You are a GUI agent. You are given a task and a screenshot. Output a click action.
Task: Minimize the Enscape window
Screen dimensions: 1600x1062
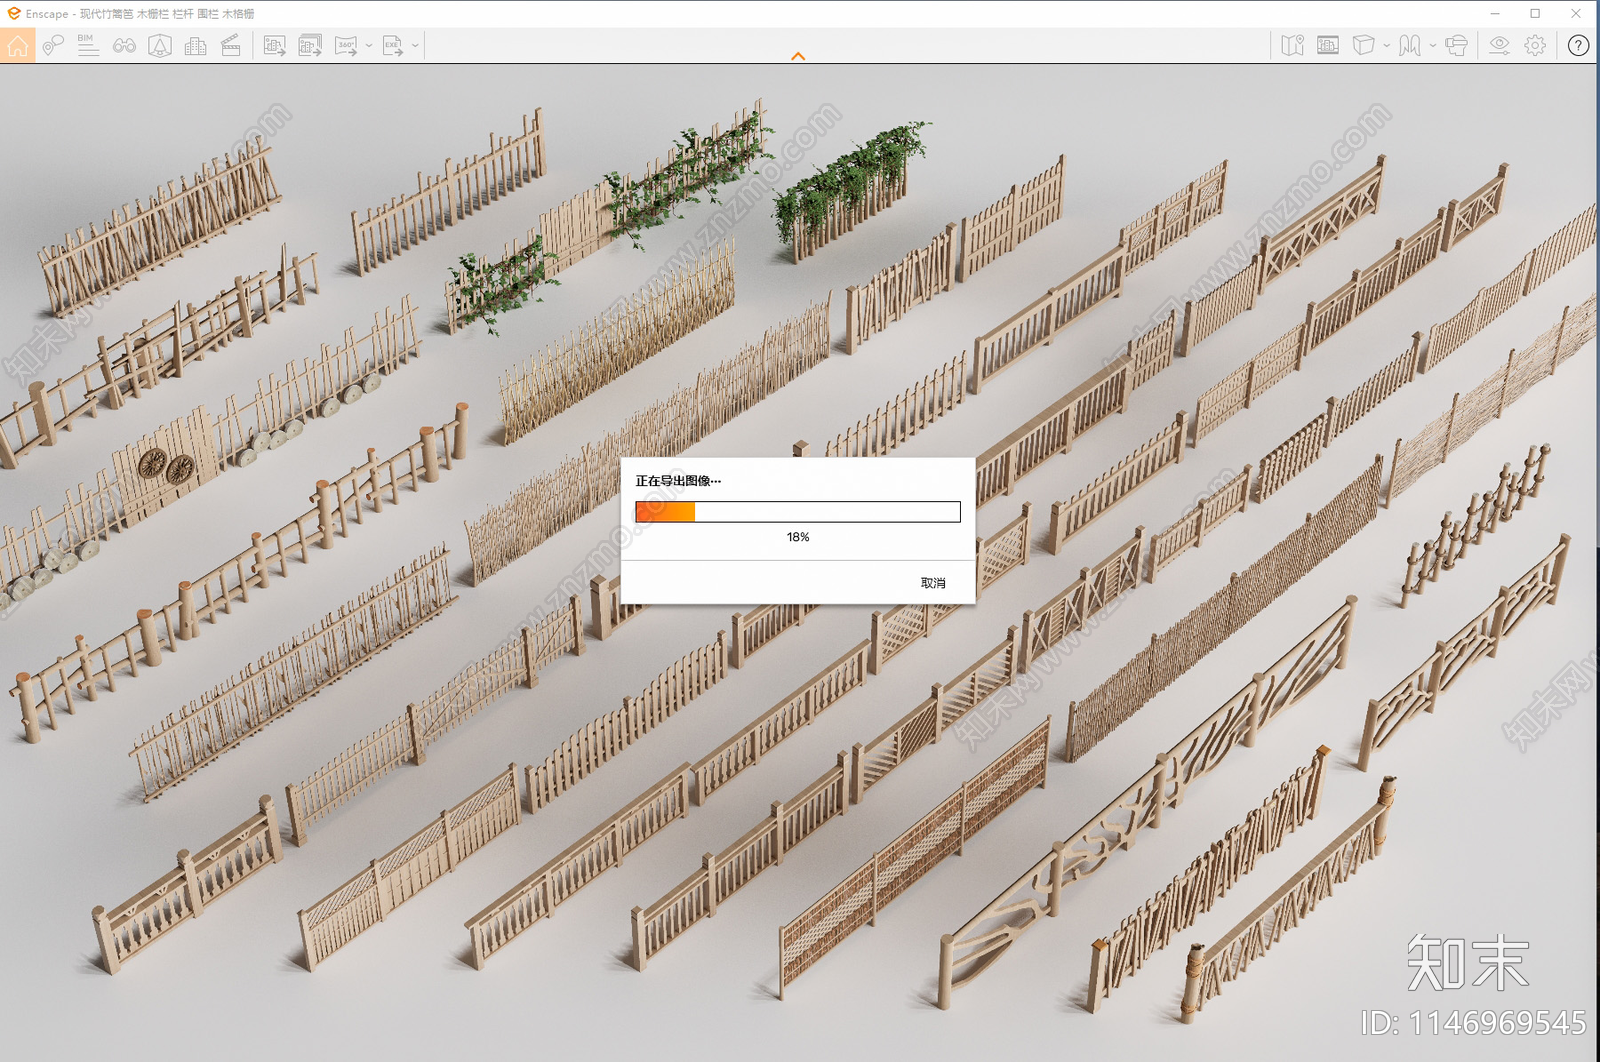1495,13
